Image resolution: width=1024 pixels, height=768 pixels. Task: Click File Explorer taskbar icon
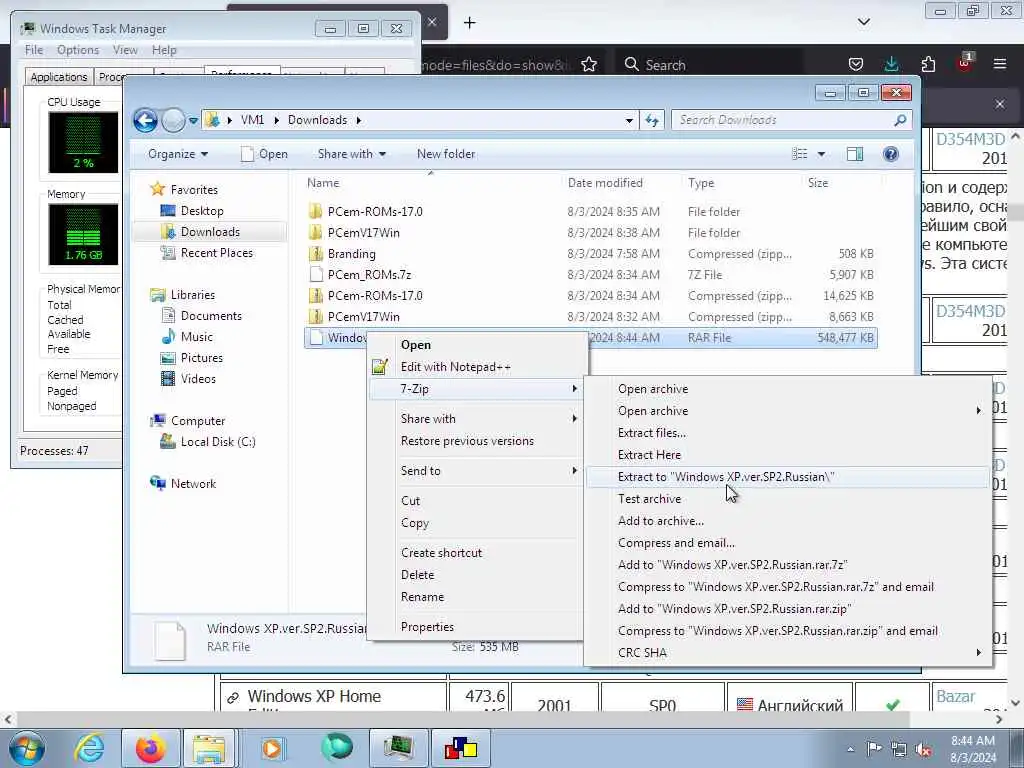click(x=209, y=748)
